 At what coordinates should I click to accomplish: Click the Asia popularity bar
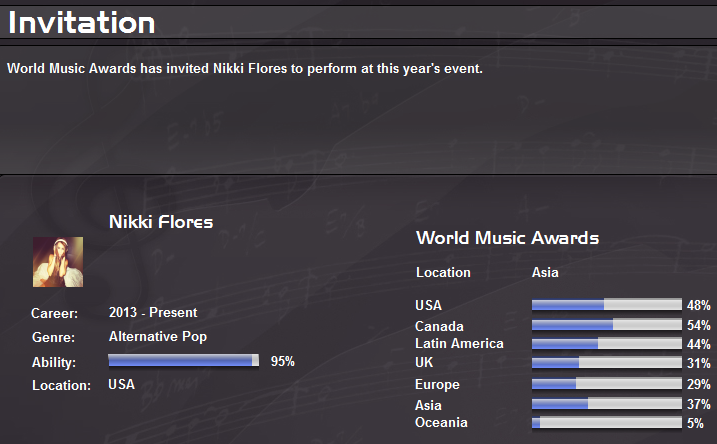pyautogui.click(x=606, y=404)
